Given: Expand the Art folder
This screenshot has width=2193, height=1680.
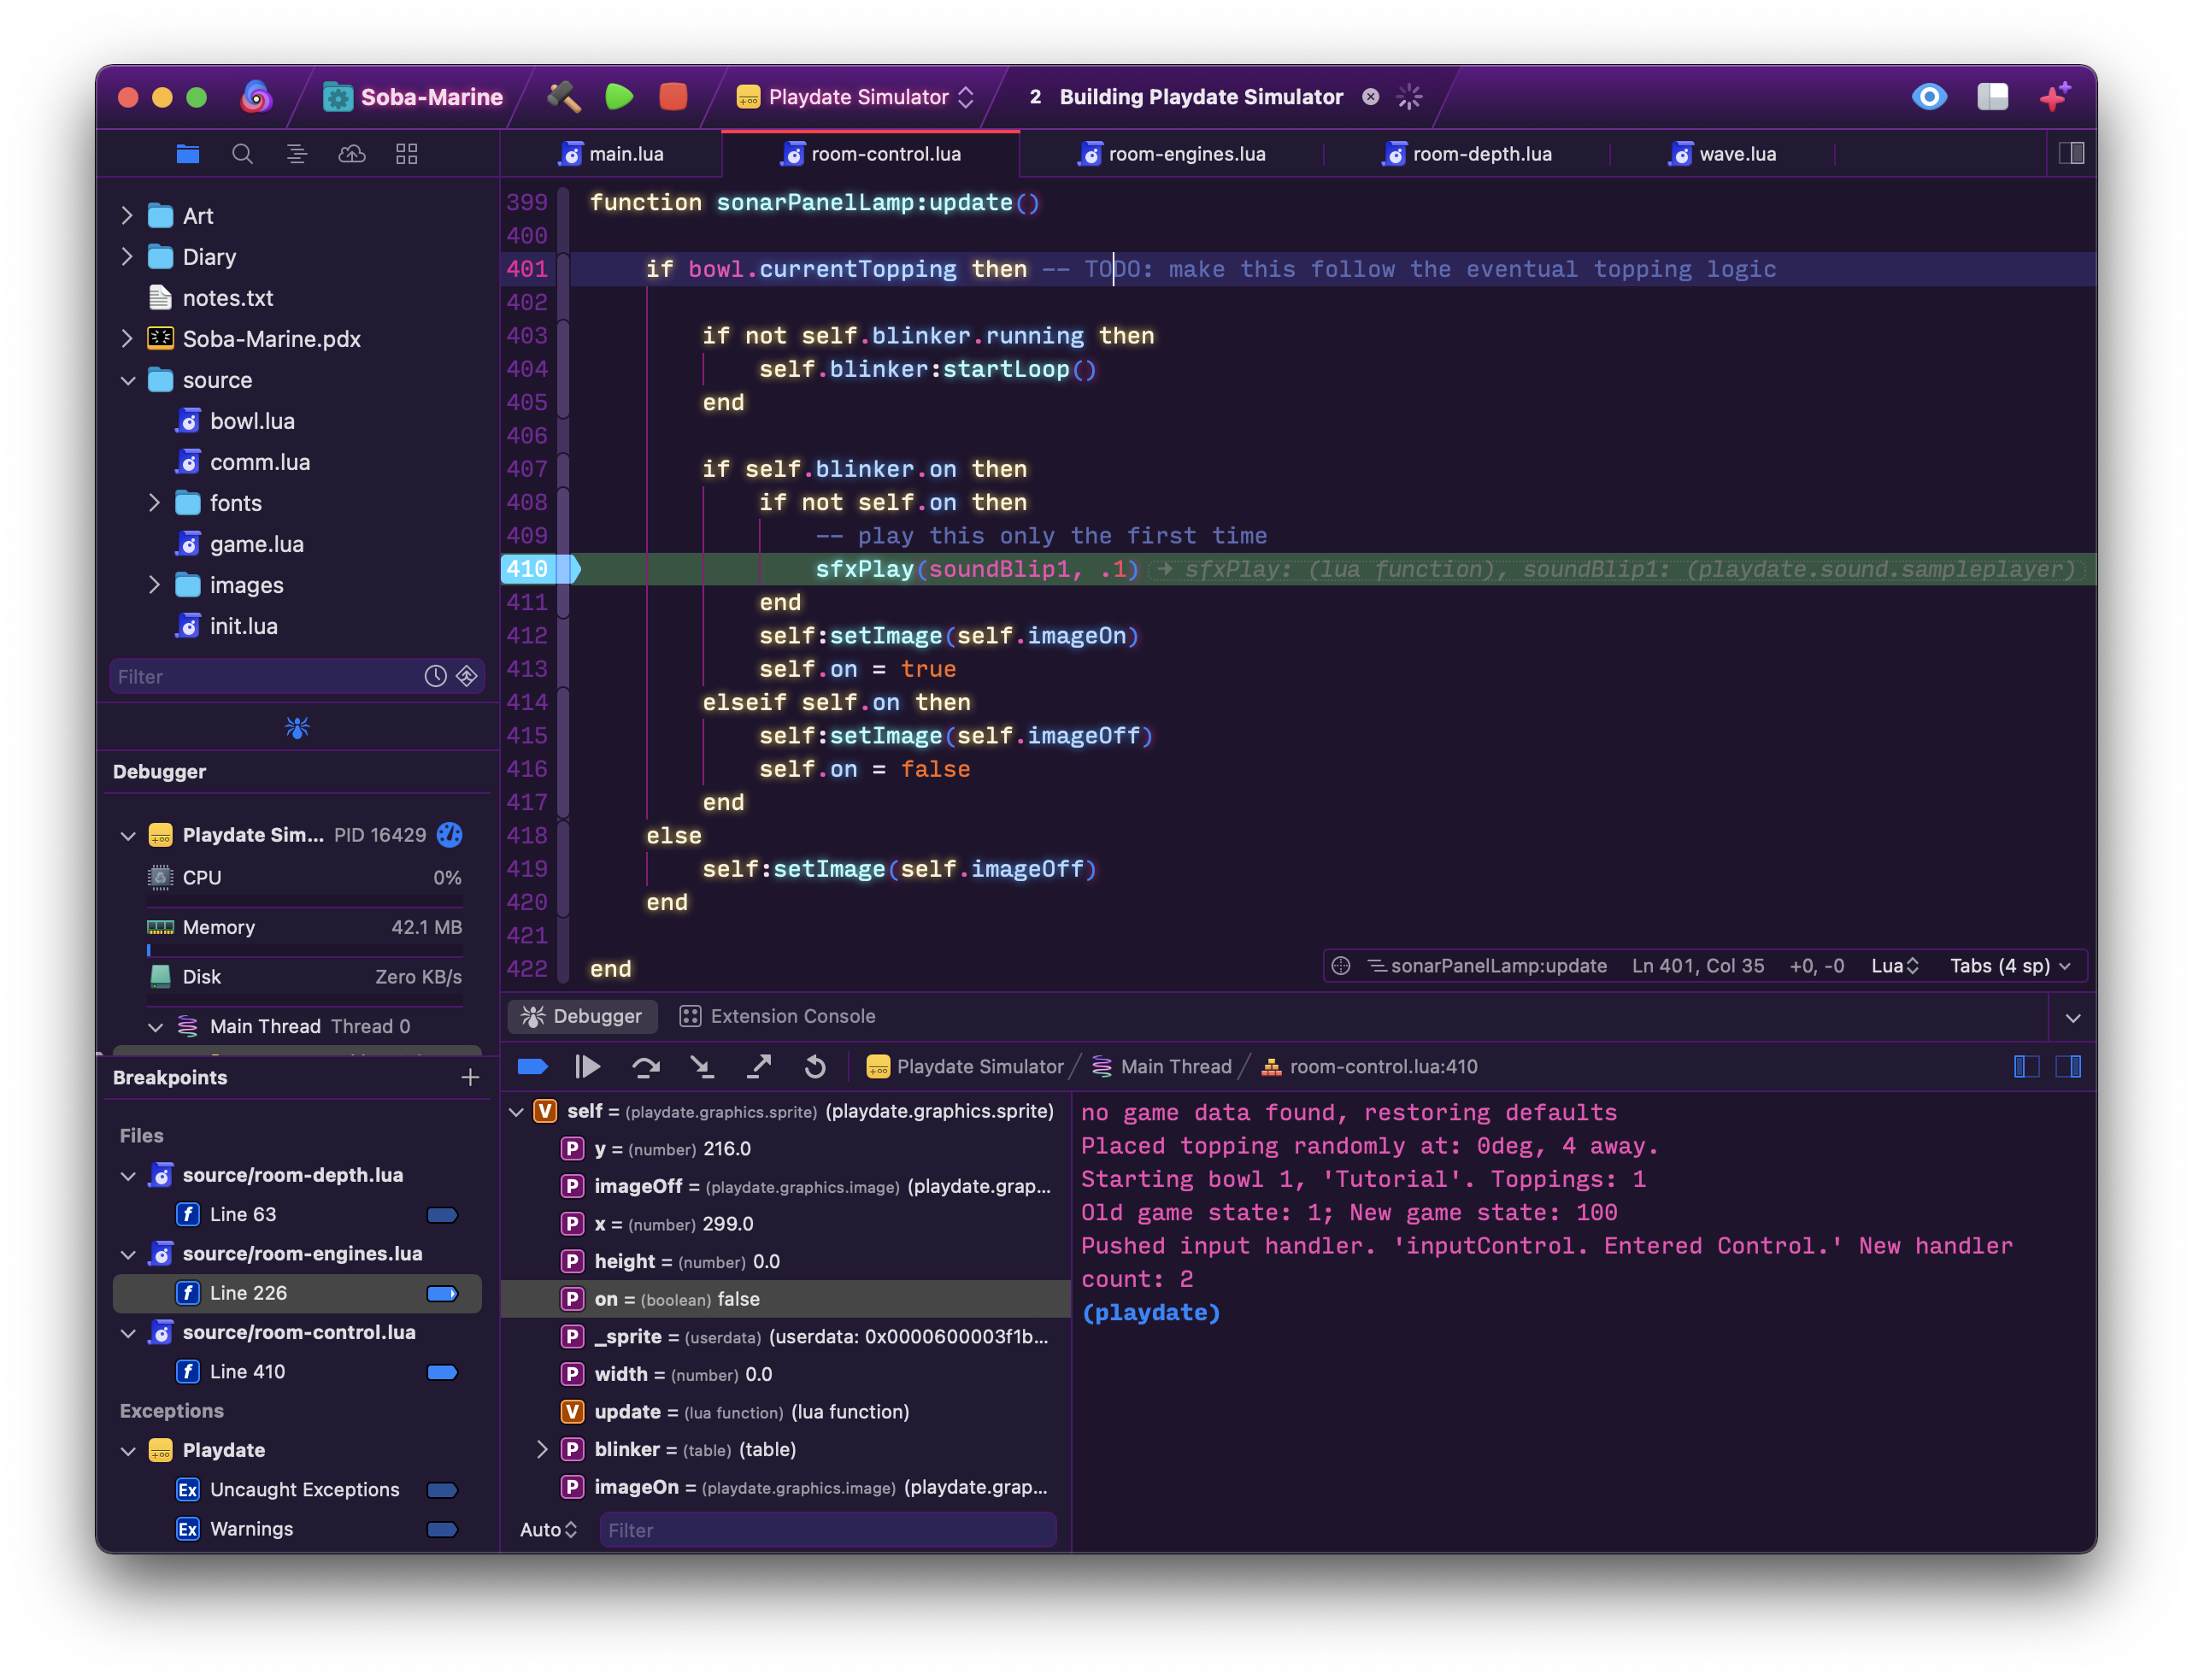Looking at the screenshot, I should tap(127, 216).
